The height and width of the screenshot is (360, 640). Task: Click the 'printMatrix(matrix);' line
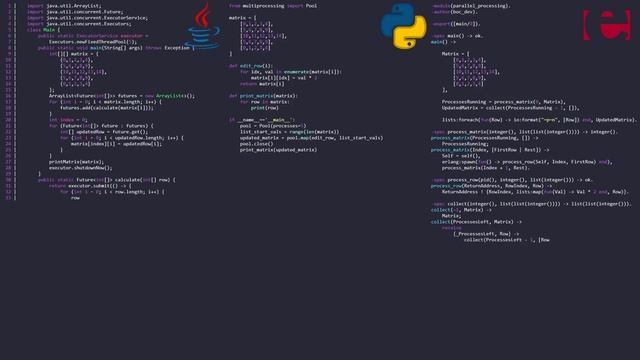coord(76,162)
